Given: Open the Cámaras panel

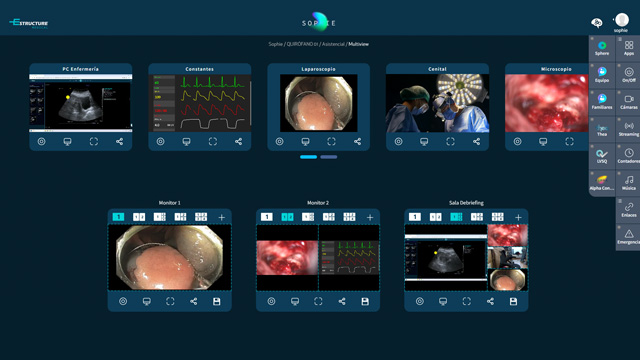Looking at the screenshot, I should click(629, 102).
